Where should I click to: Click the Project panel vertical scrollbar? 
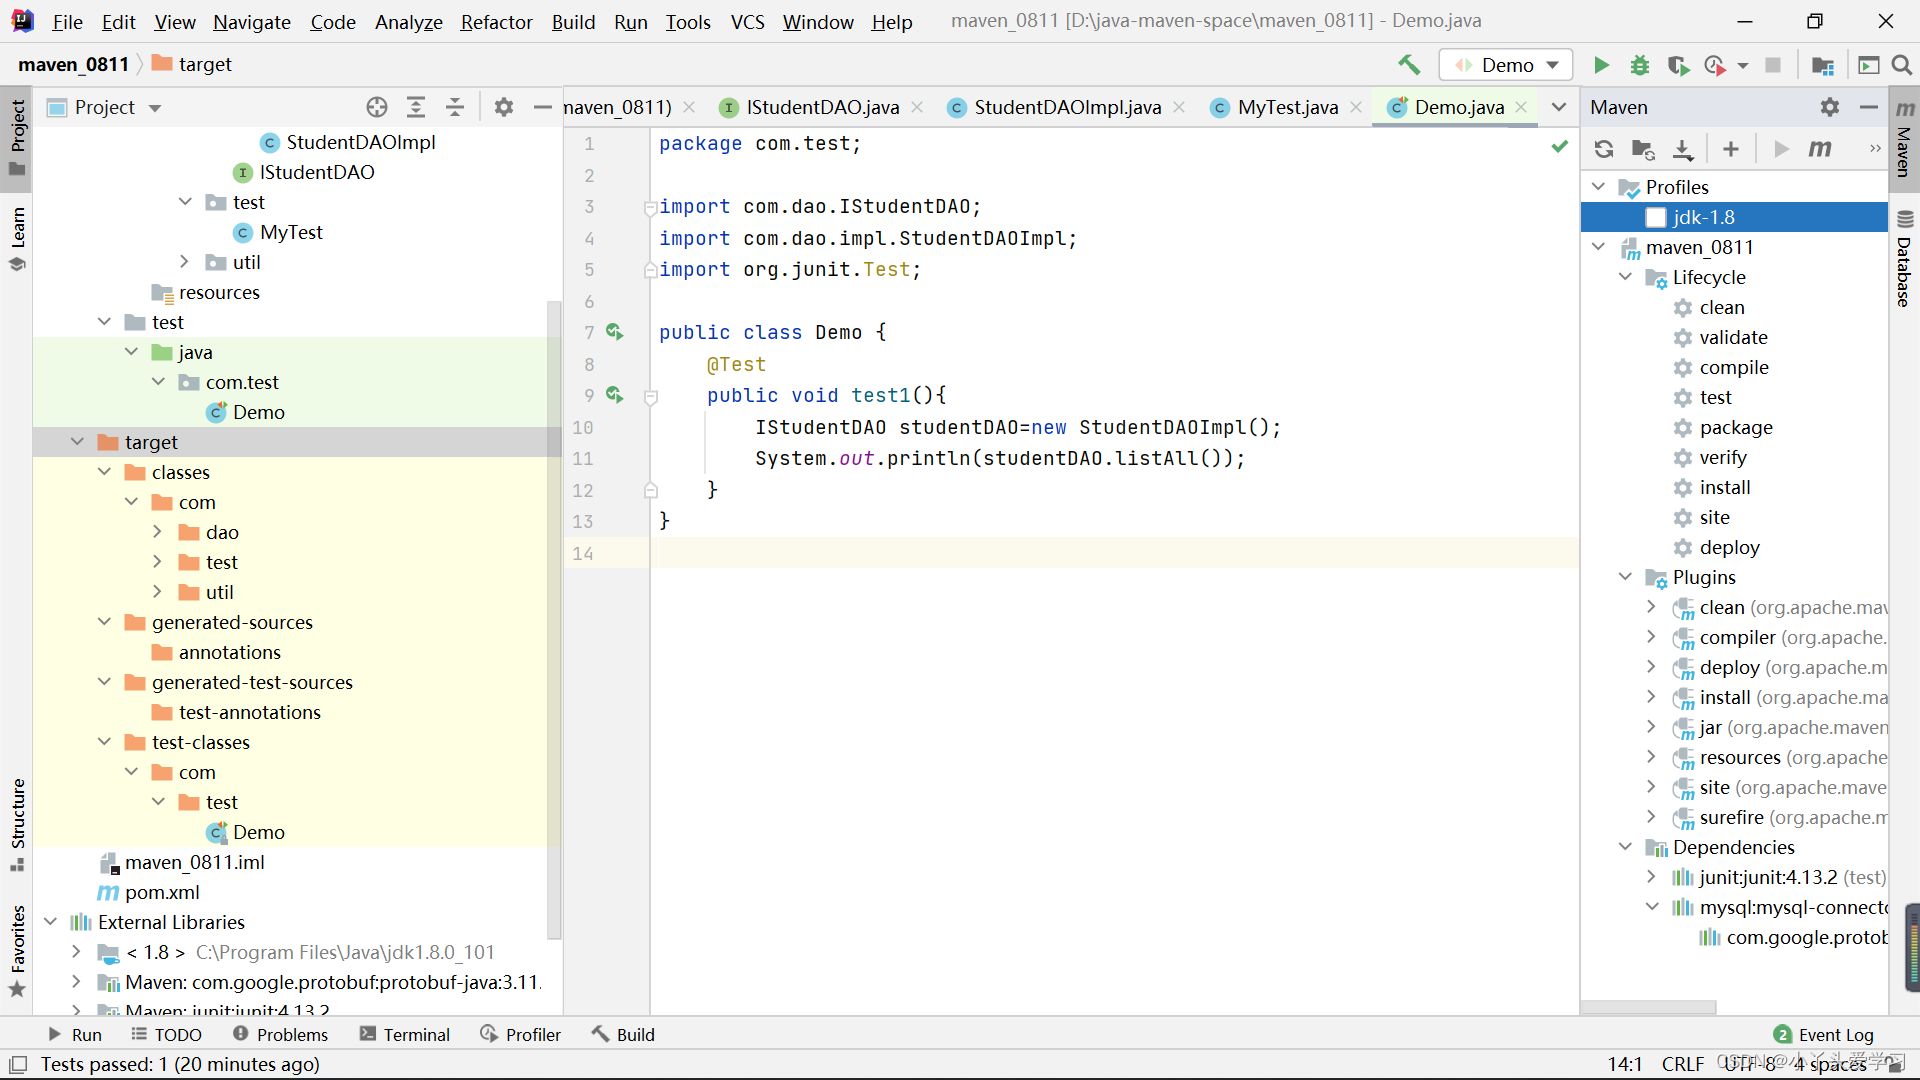tap(554, 620)
